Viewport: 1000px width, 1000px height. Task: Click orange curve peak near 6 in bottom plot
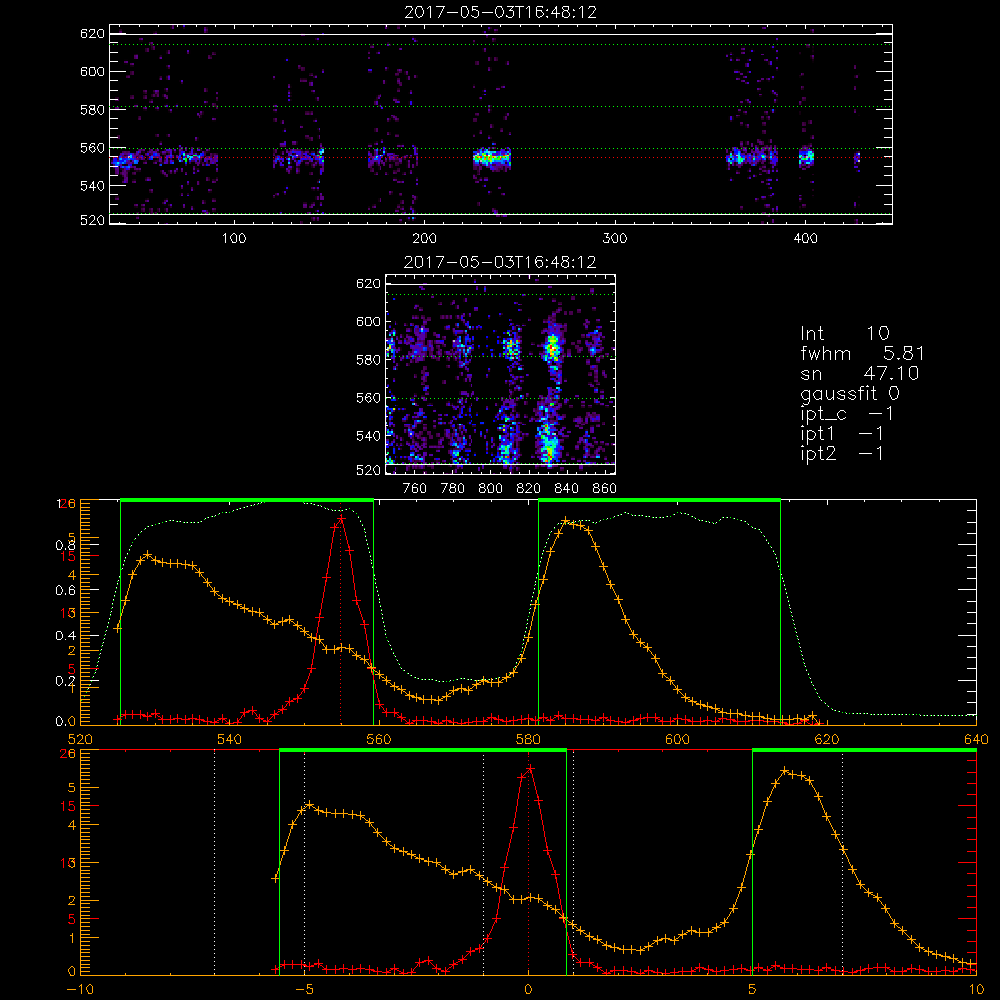click(785, 771)
